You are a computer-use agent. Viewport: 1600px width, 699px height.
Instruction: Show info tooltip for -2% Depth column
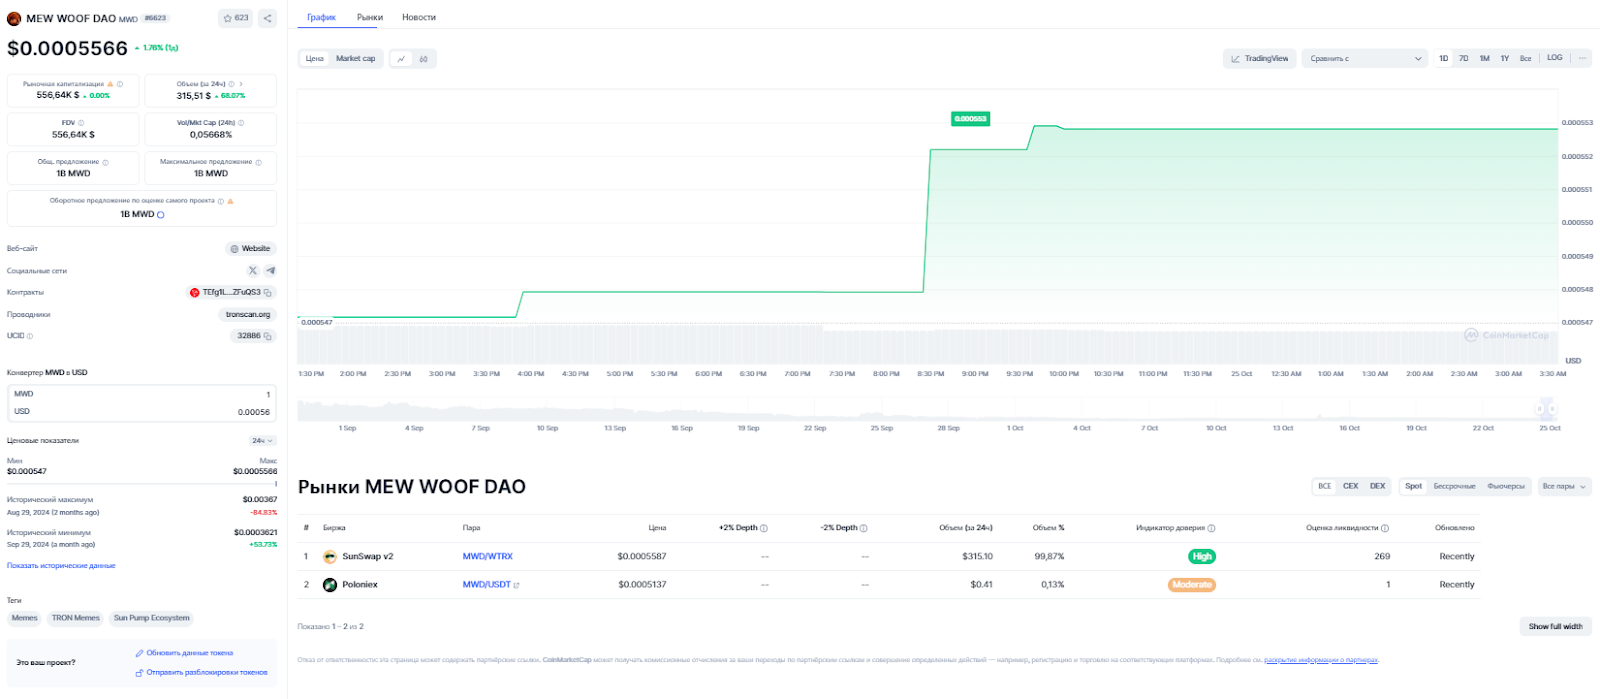[864, 528]
